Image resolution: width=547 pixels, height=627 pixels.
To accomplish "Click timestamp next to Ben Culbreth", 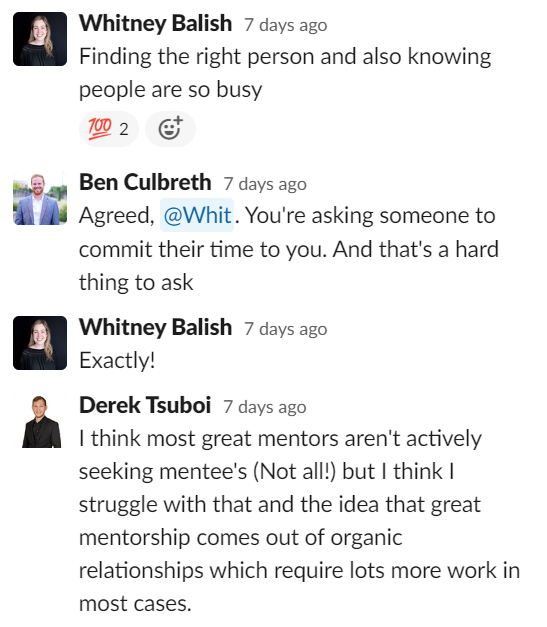I will point(265,184).
